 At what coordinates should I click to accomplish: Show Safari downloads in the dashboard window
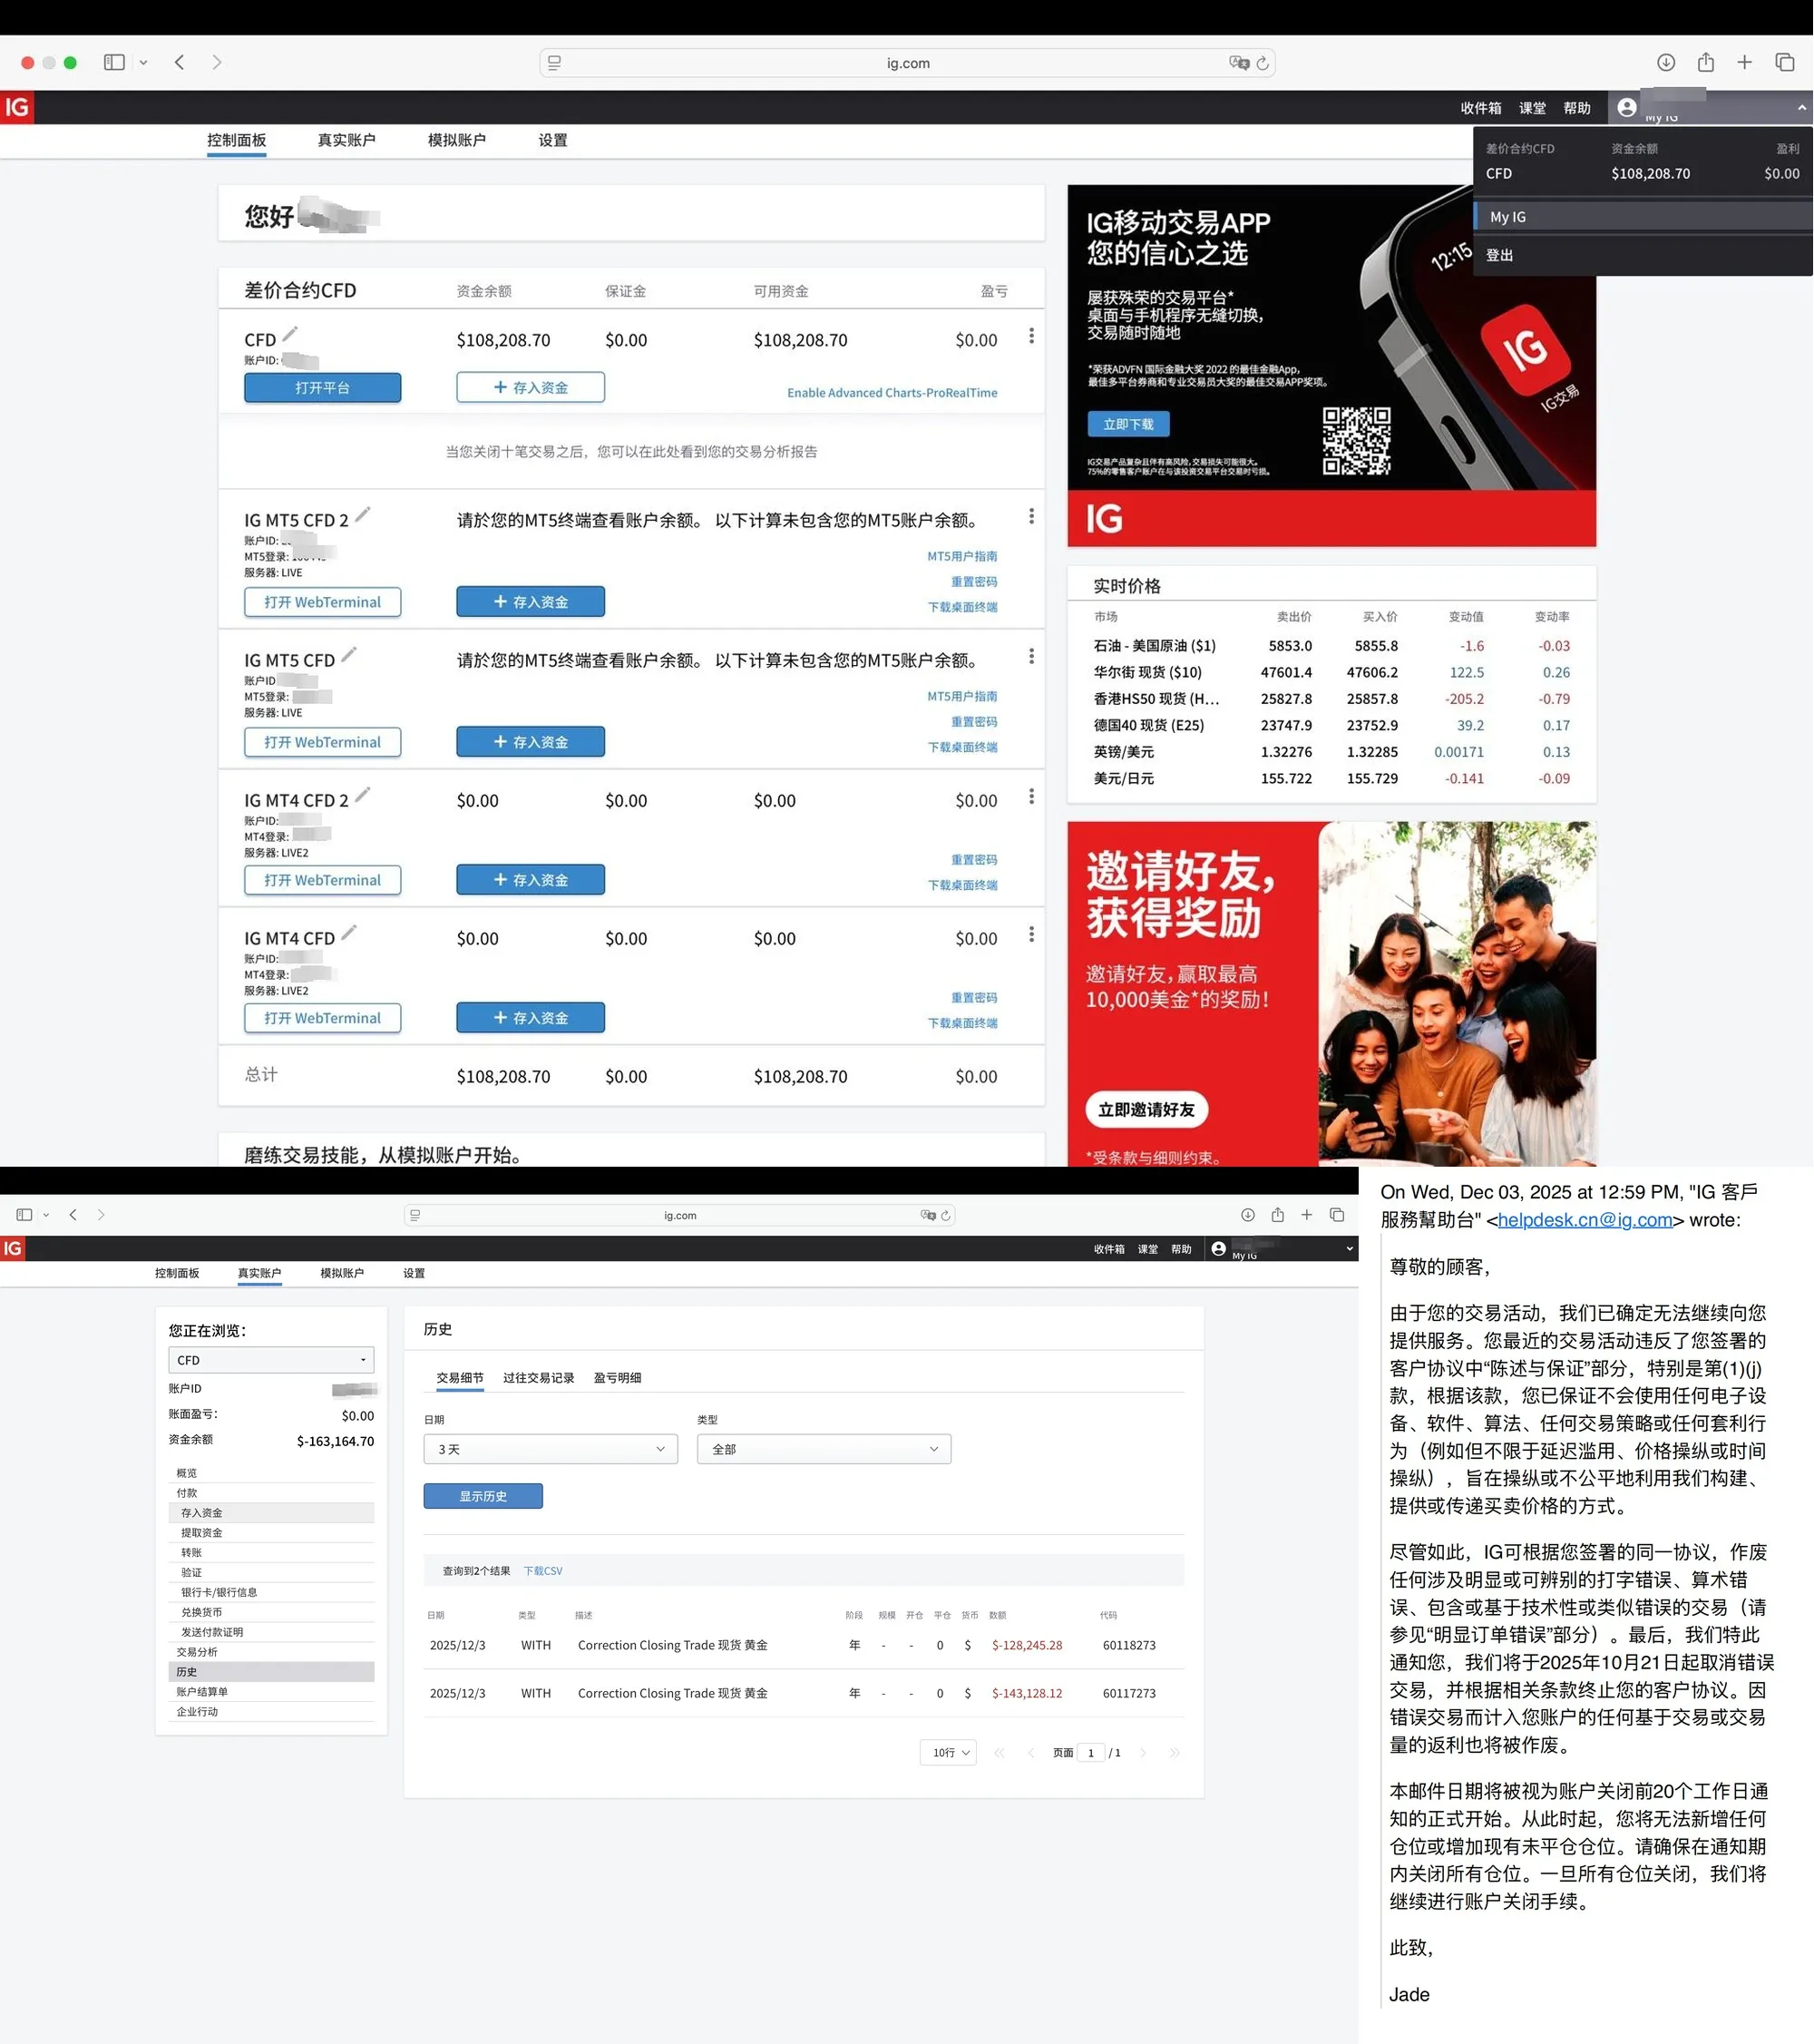point(1666,62)
